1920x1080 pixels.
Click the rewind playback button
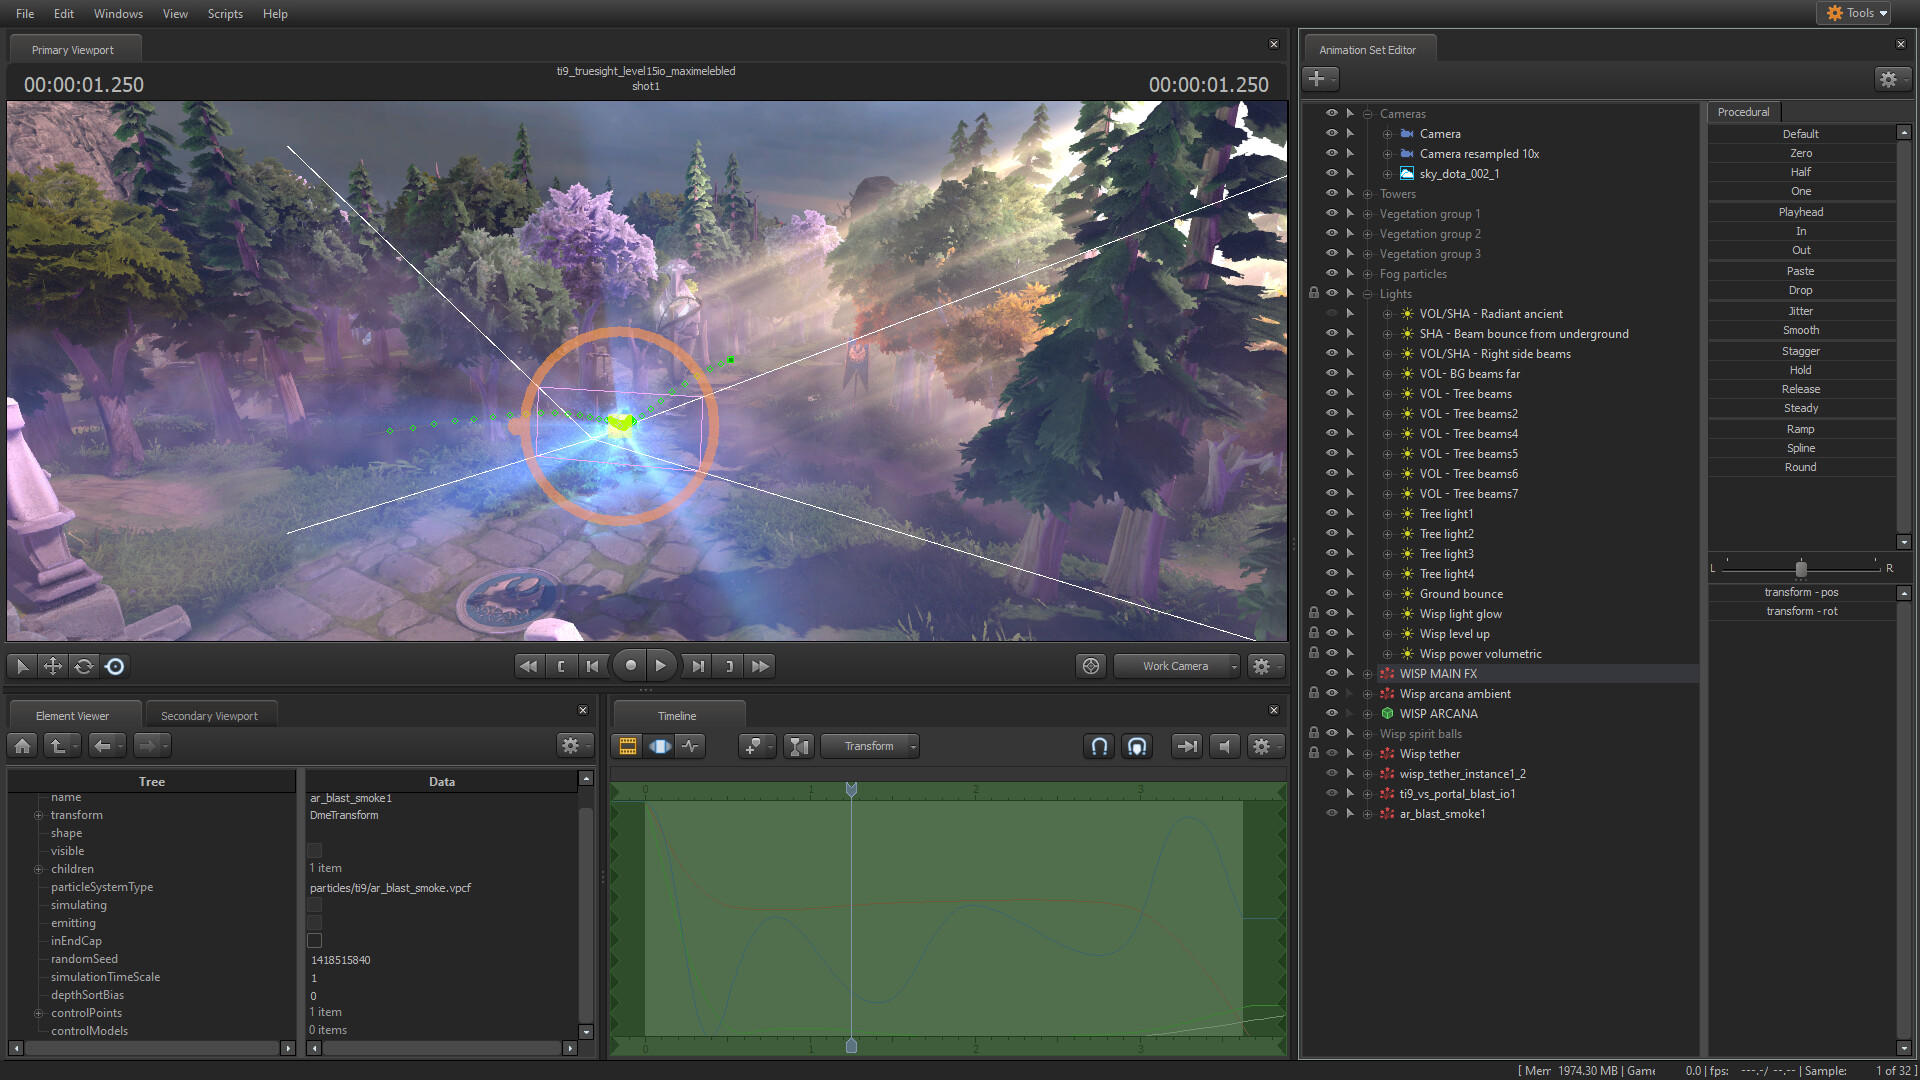click(x=528, y=666)
